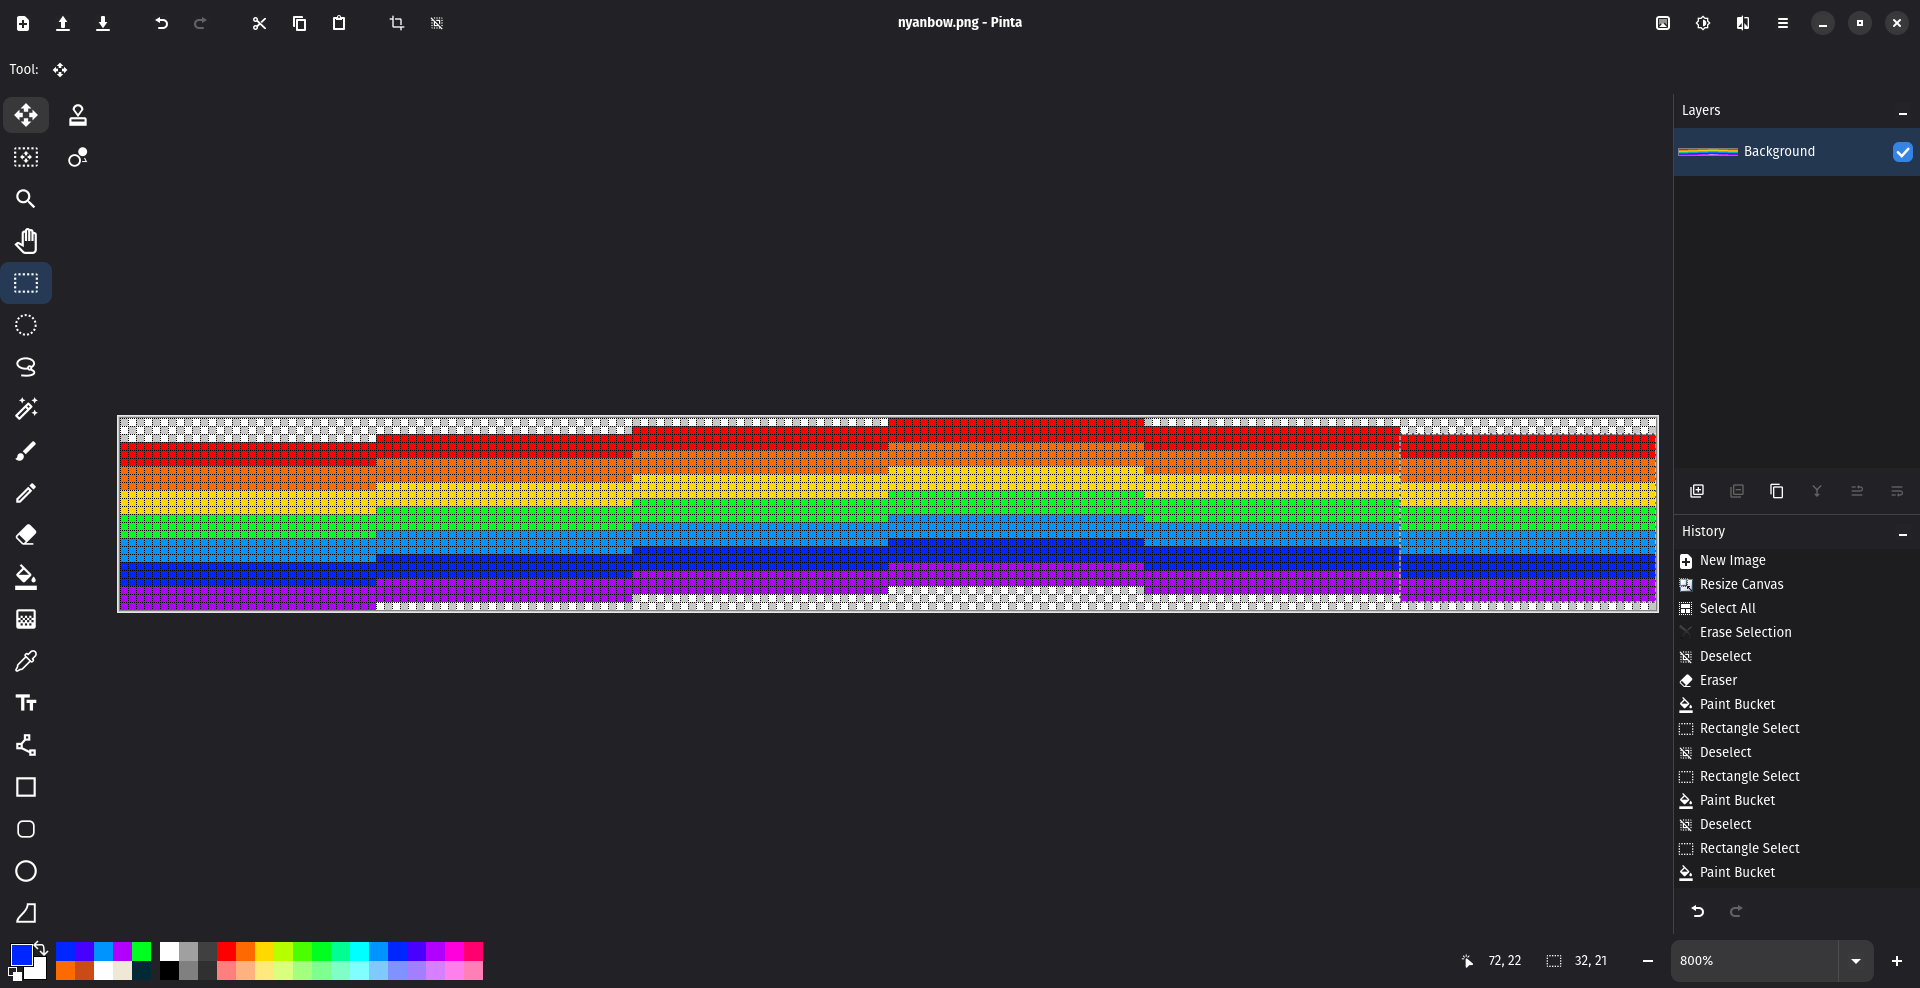
Task: Toggle Background layer visibility checkbox
Action: [1902, 152]
